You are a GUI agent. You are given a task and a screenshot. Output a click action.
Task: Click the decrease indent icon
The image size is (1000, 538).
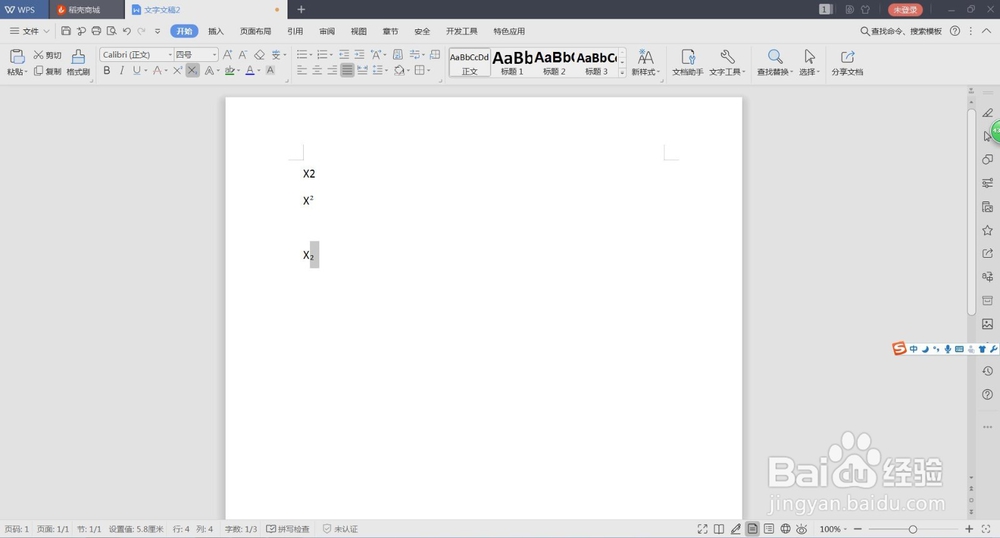pyautogui.click(x=344, y=55)
